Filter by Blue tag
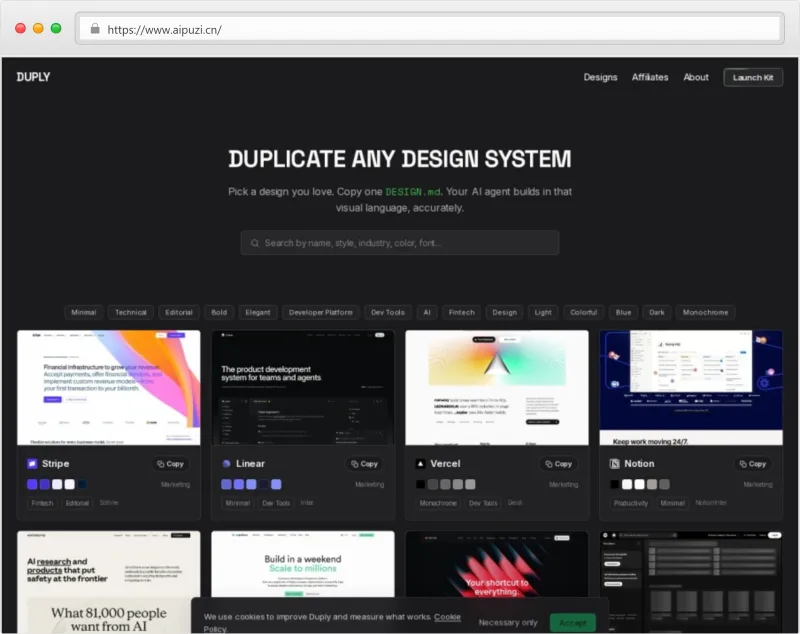Screen dimensions: 800x634 point(623,312)
